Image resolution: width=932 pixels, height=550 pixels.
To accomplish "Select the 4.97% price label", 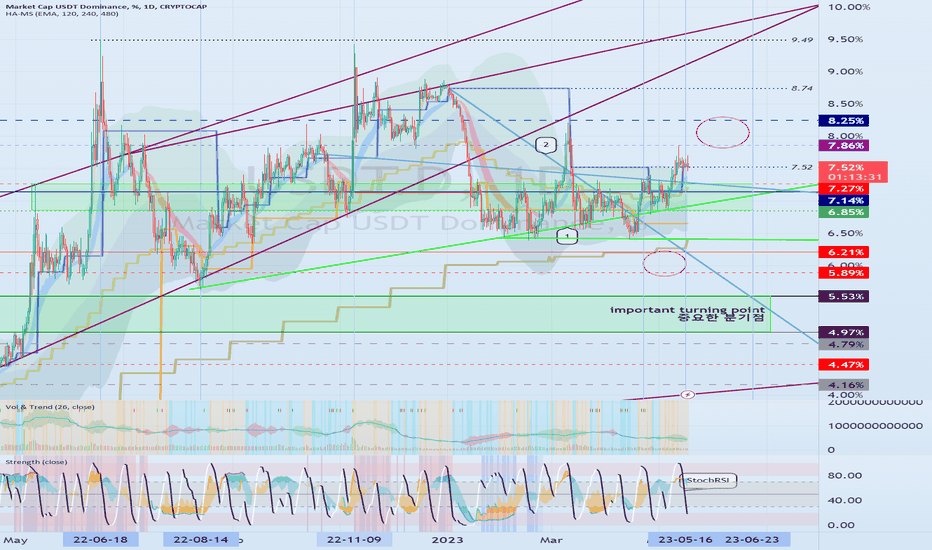I will point(843,332).
